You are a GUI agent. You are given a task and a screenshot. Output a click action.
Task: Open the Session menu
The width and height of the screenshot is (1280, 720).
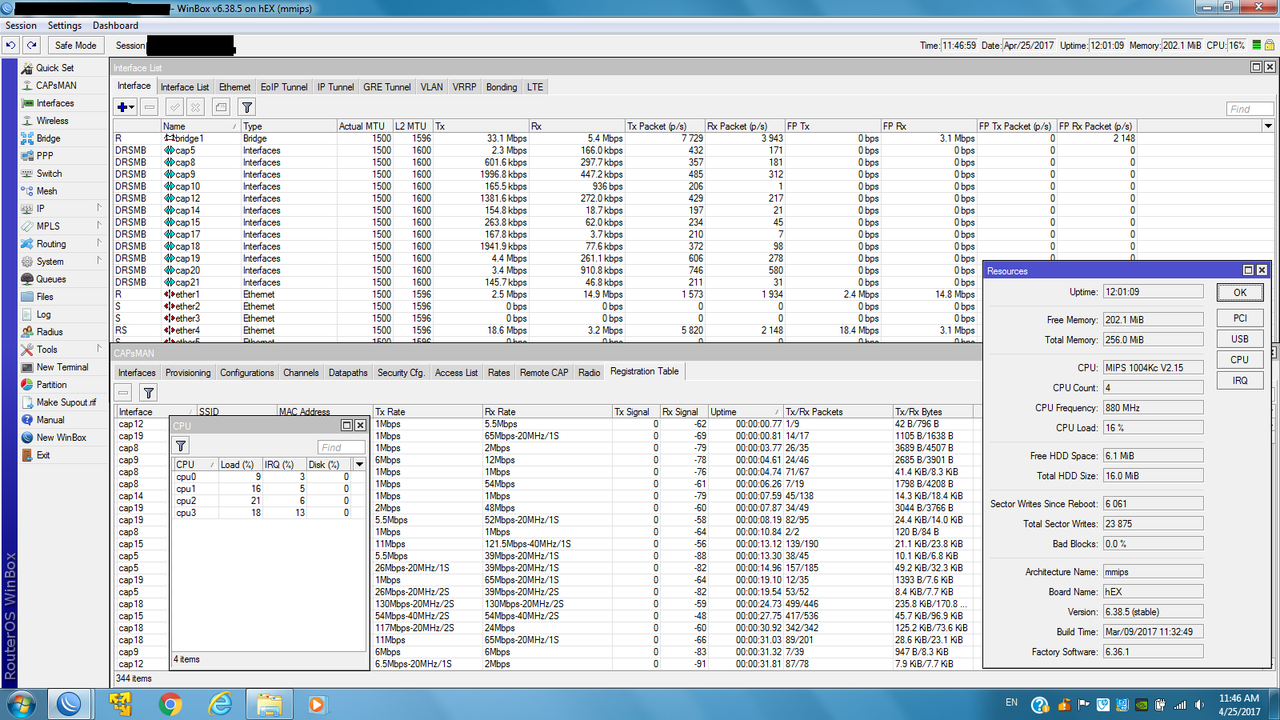tap(21, 25)
